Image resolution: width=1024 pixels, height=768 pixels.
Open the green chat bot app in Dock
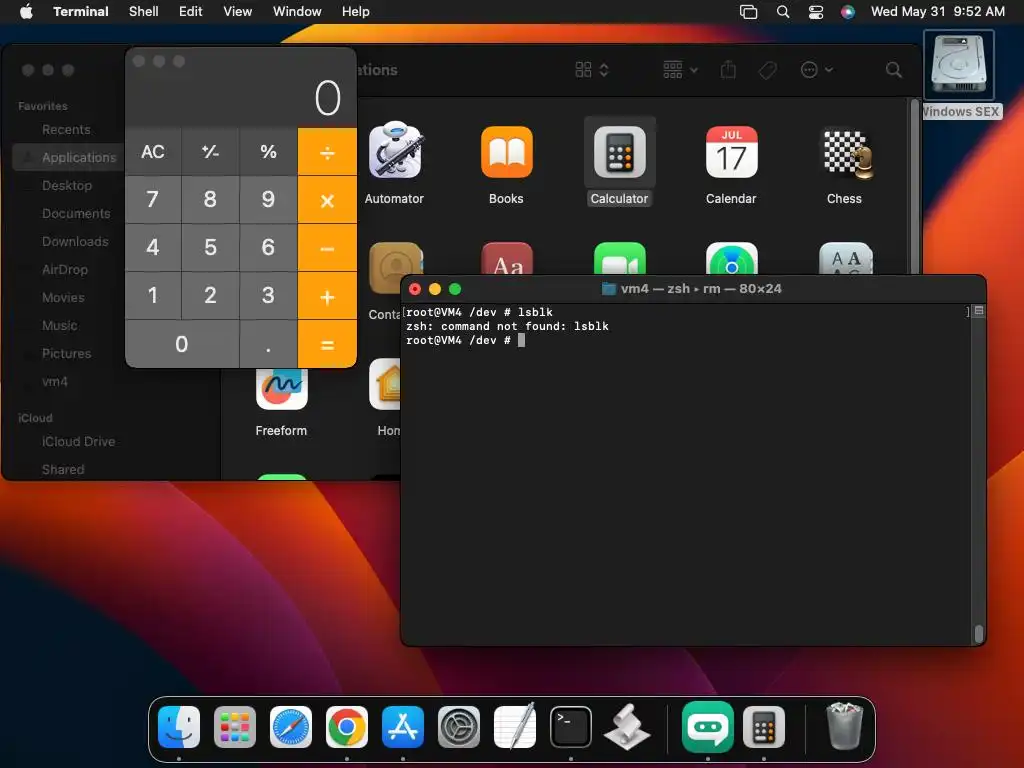click(x=707, y=726)
